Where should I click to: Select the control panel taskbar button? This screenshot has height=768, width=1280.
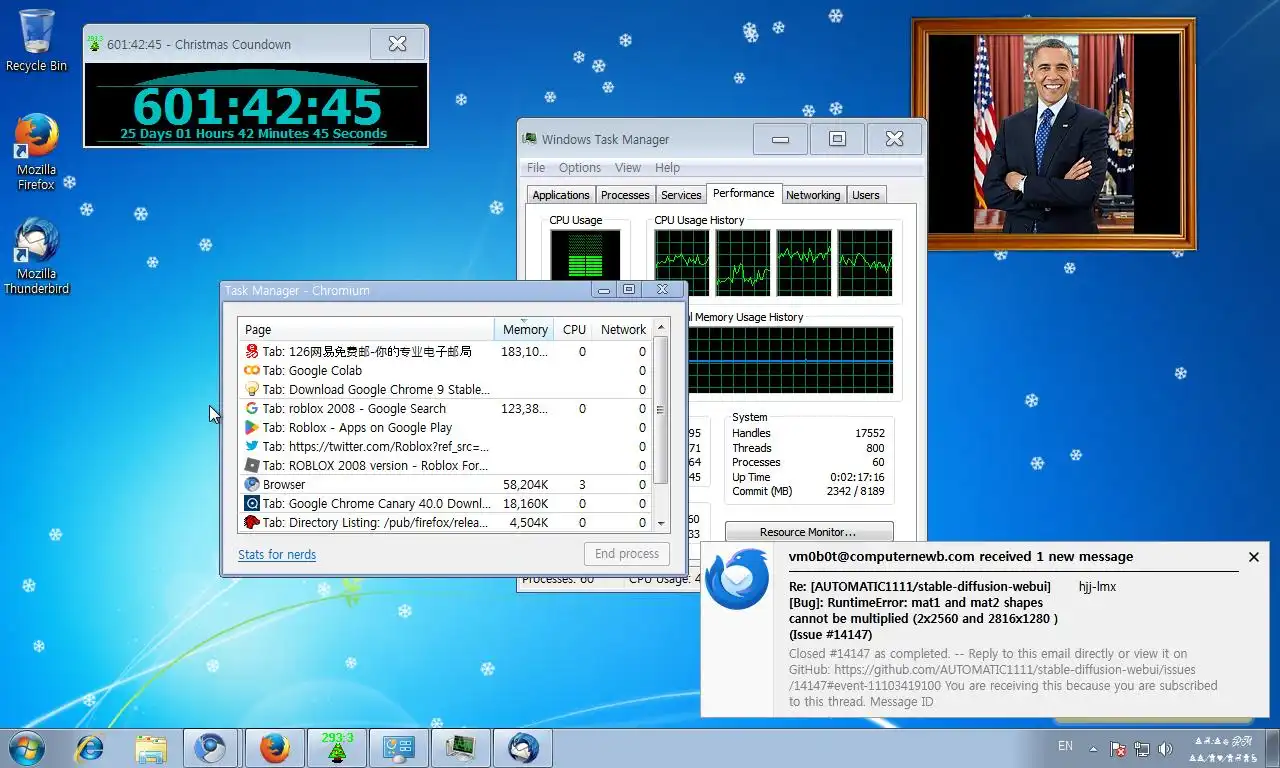(399, 748)
